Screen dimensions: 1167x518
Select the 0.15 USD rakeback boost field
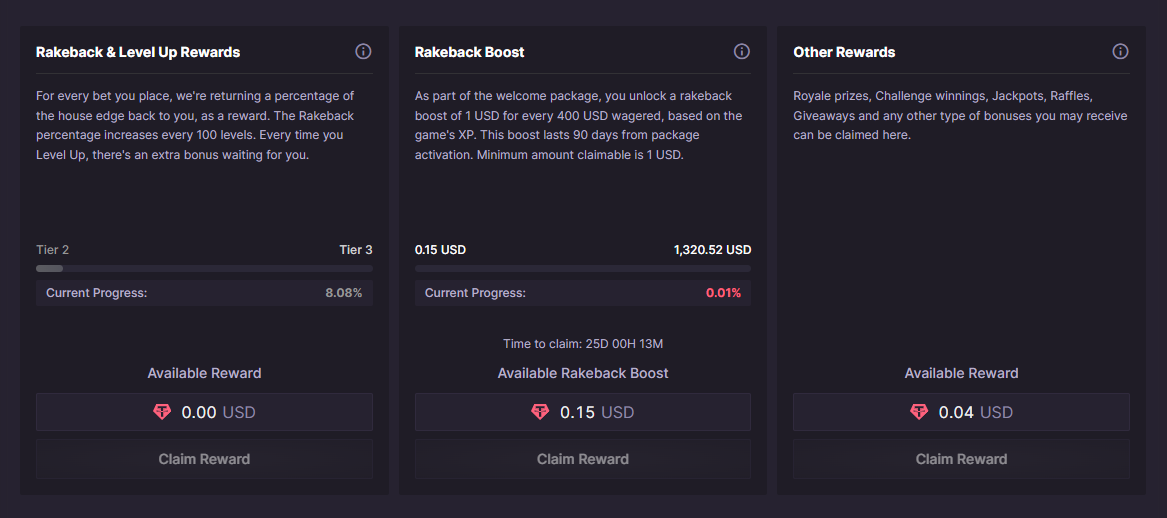pyautogui.click(x=583, y=412)
